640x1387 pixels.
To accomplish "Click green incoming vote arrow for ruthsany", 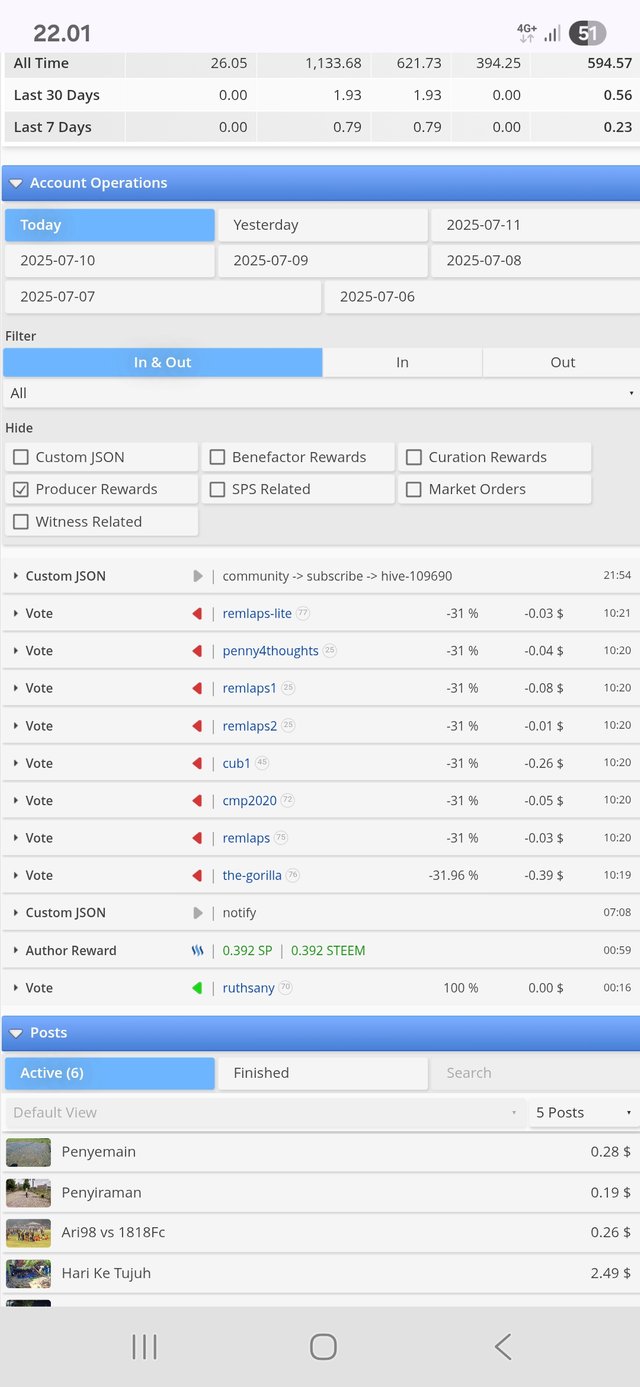I will point(197,988).
